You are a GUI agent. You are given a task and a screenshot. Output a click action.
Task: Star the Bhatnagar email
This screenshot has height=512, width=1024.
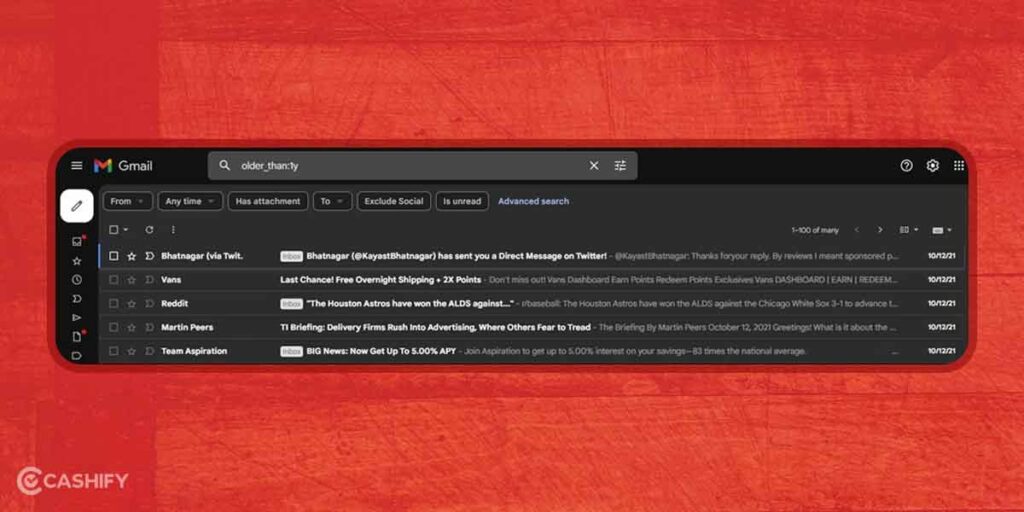[131, 256]
